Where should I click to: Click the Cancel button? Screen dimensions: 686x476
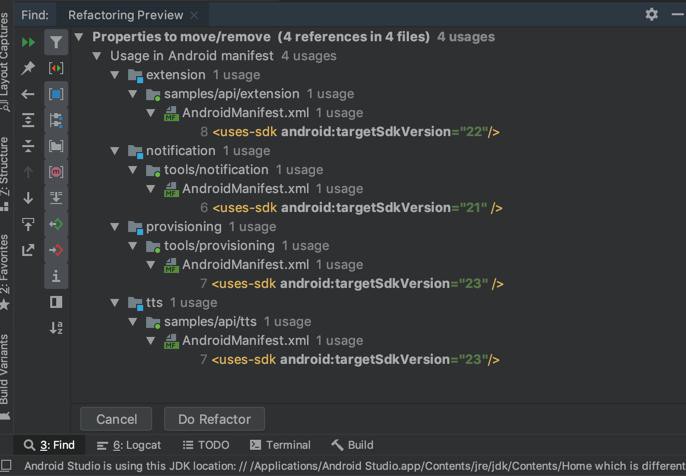[116, 419]
